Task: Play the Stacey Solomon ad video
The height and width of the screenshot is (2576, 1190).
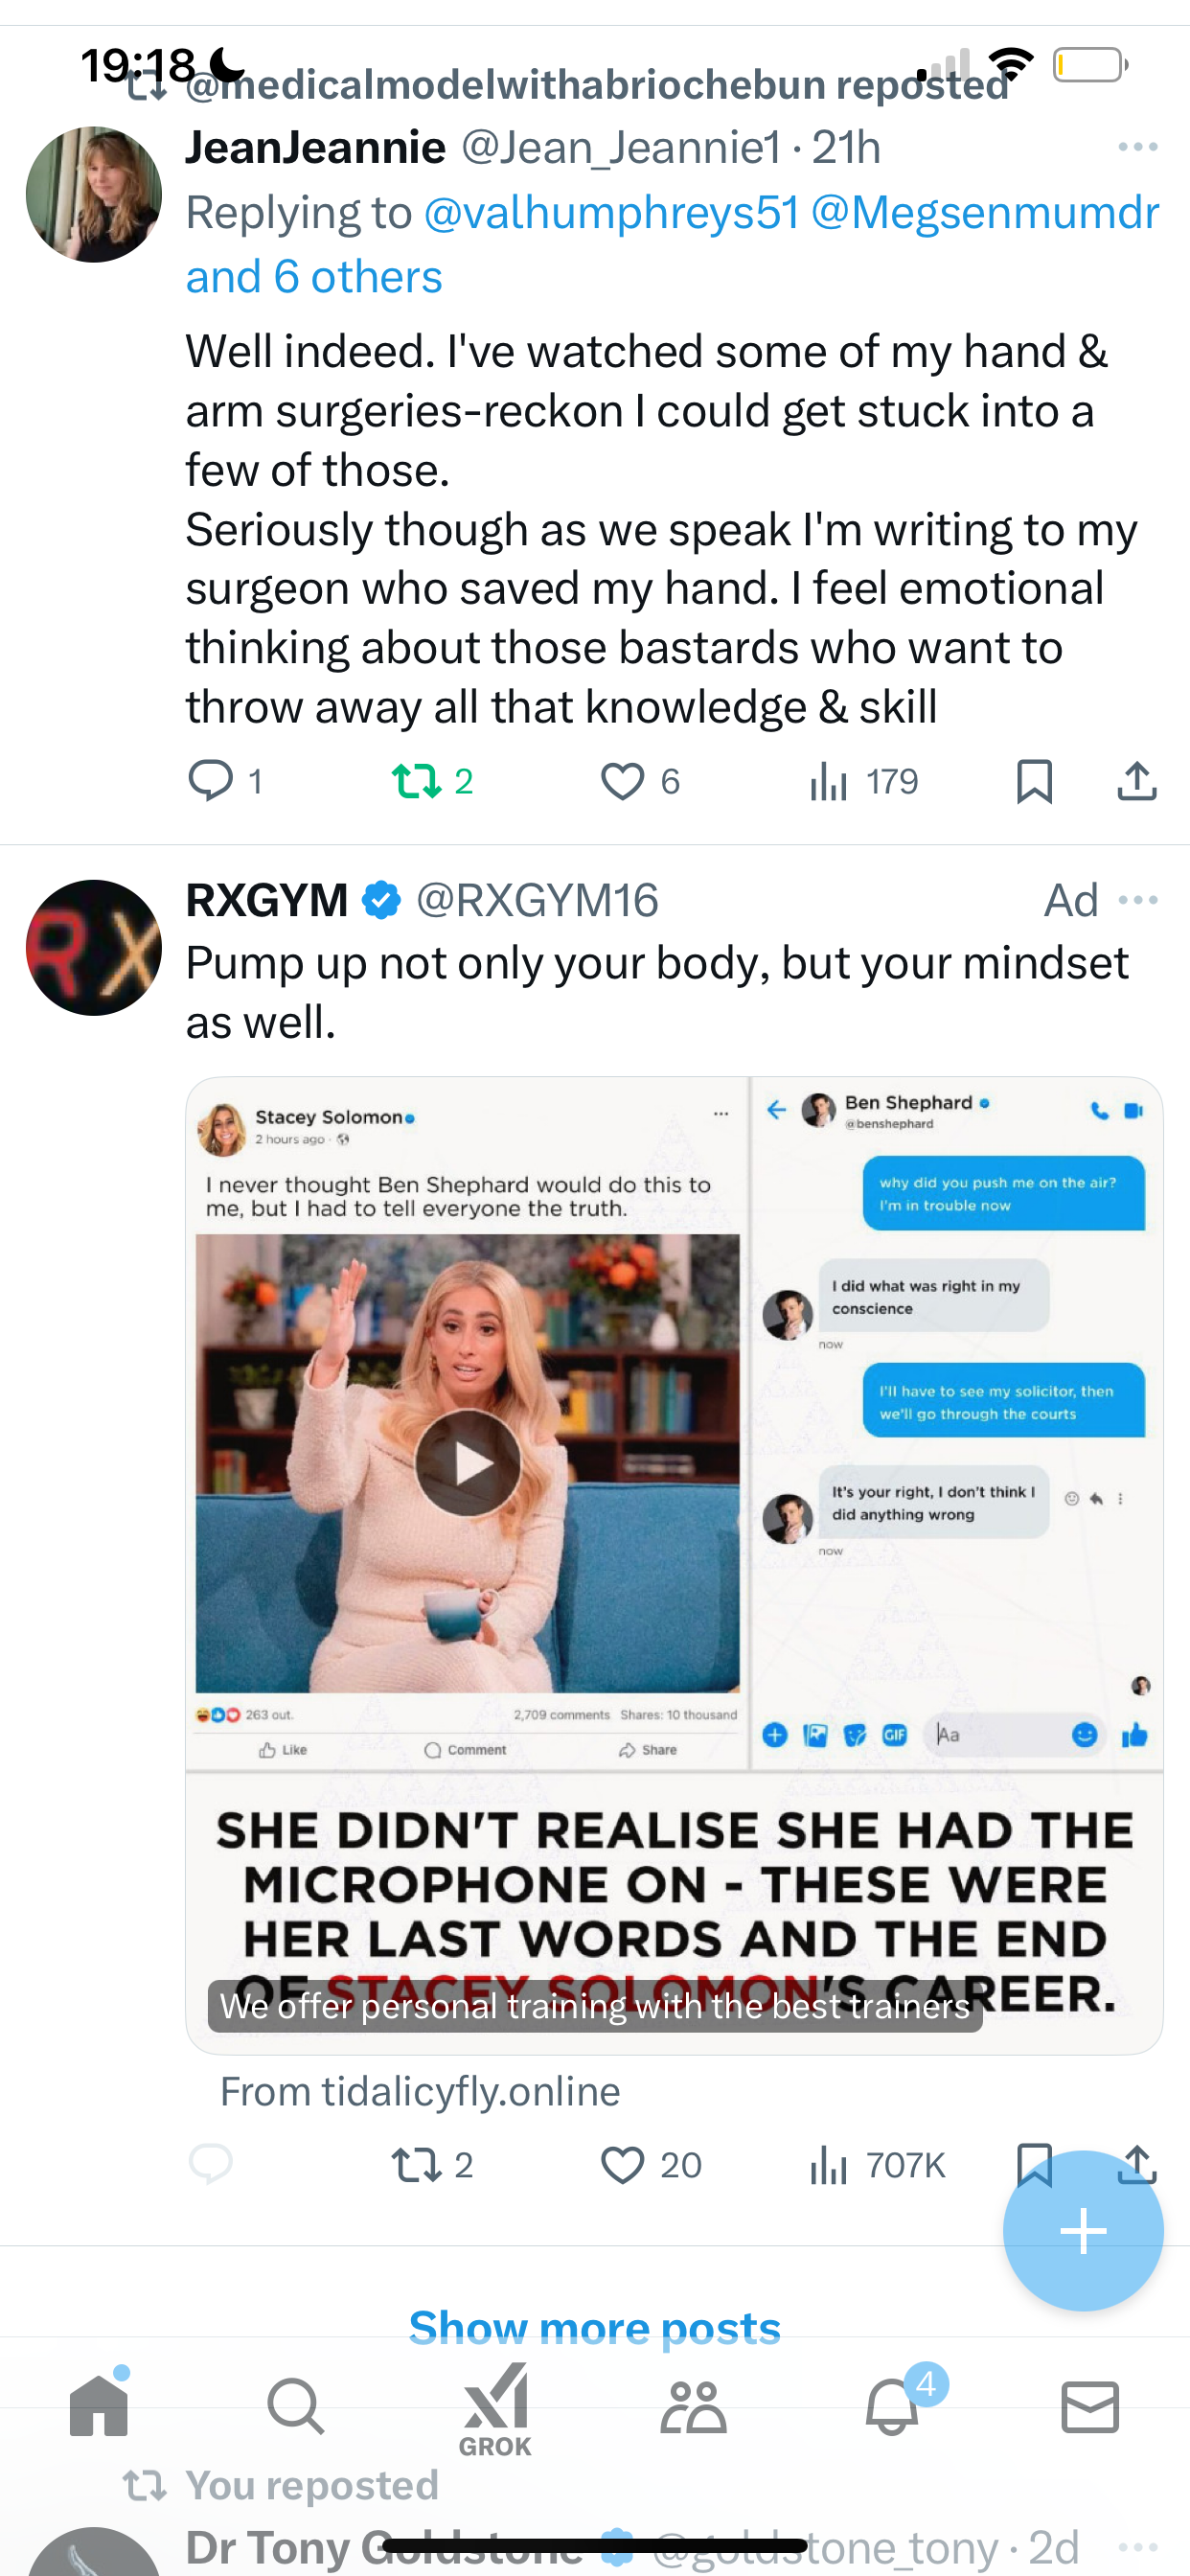Action: coord(468,1463)
